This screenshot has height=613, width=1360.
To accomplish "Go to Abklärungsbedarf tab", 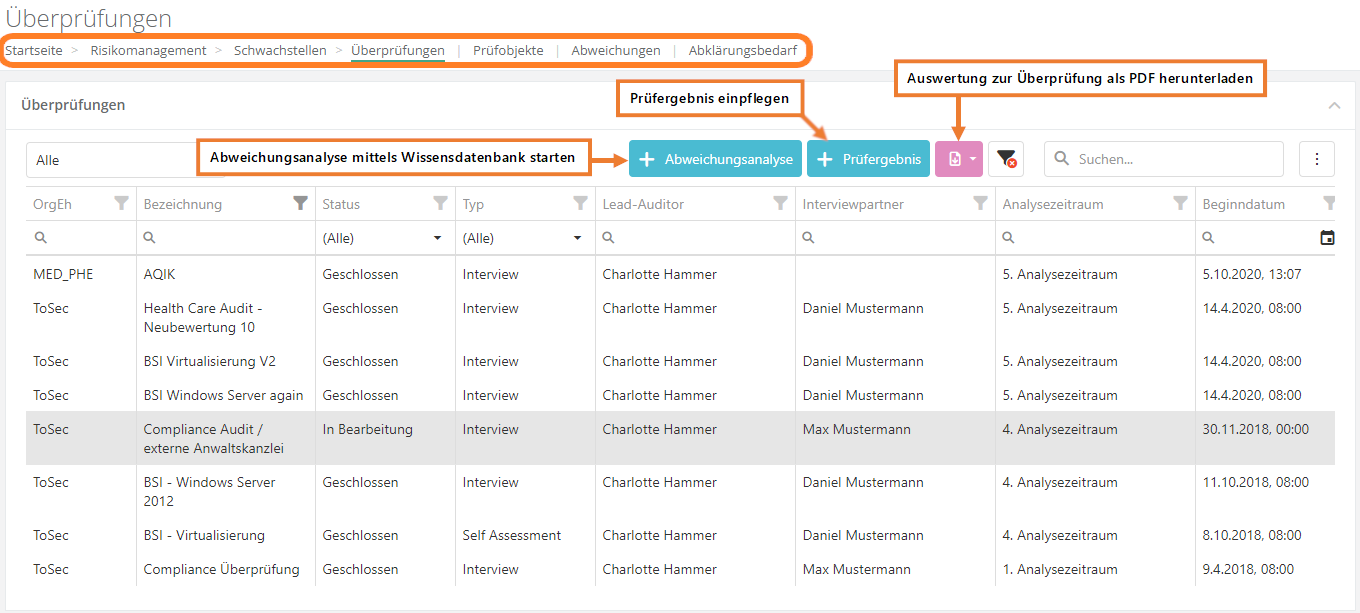I will (x=743, y=50).
